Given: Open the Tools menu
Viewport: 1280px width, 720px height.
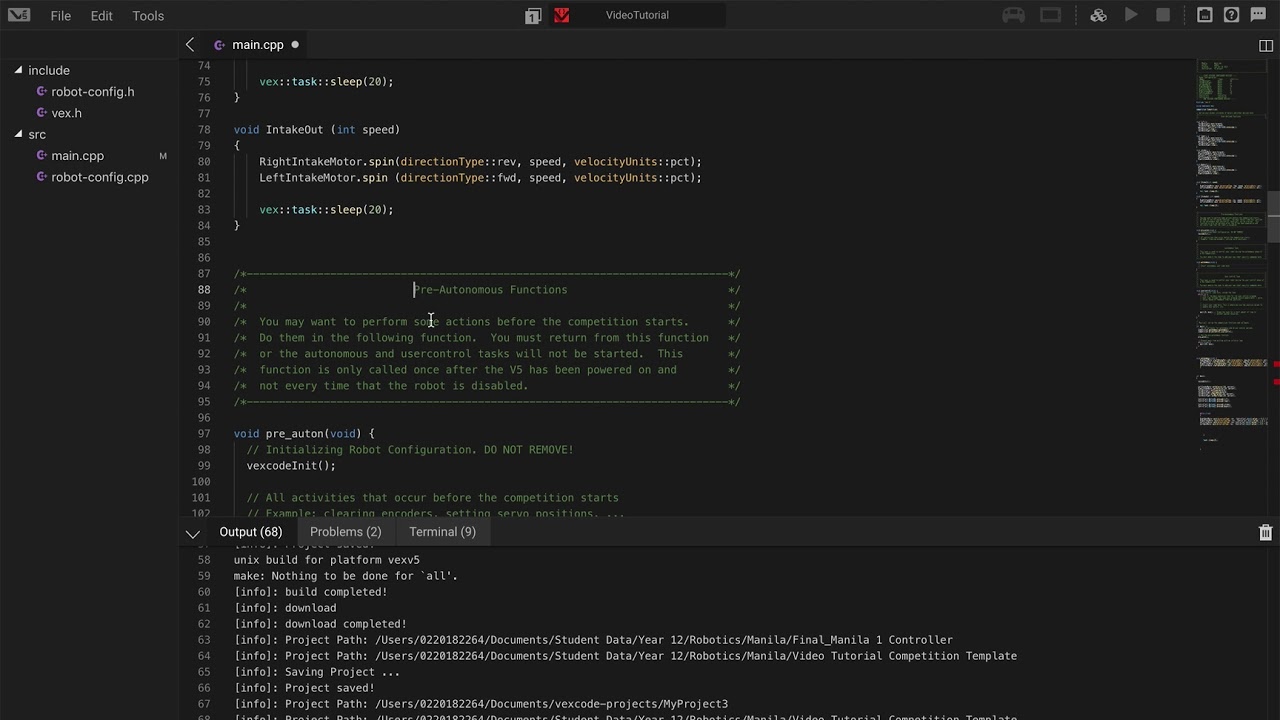Looking at the screenshot, I should (148, 16).
